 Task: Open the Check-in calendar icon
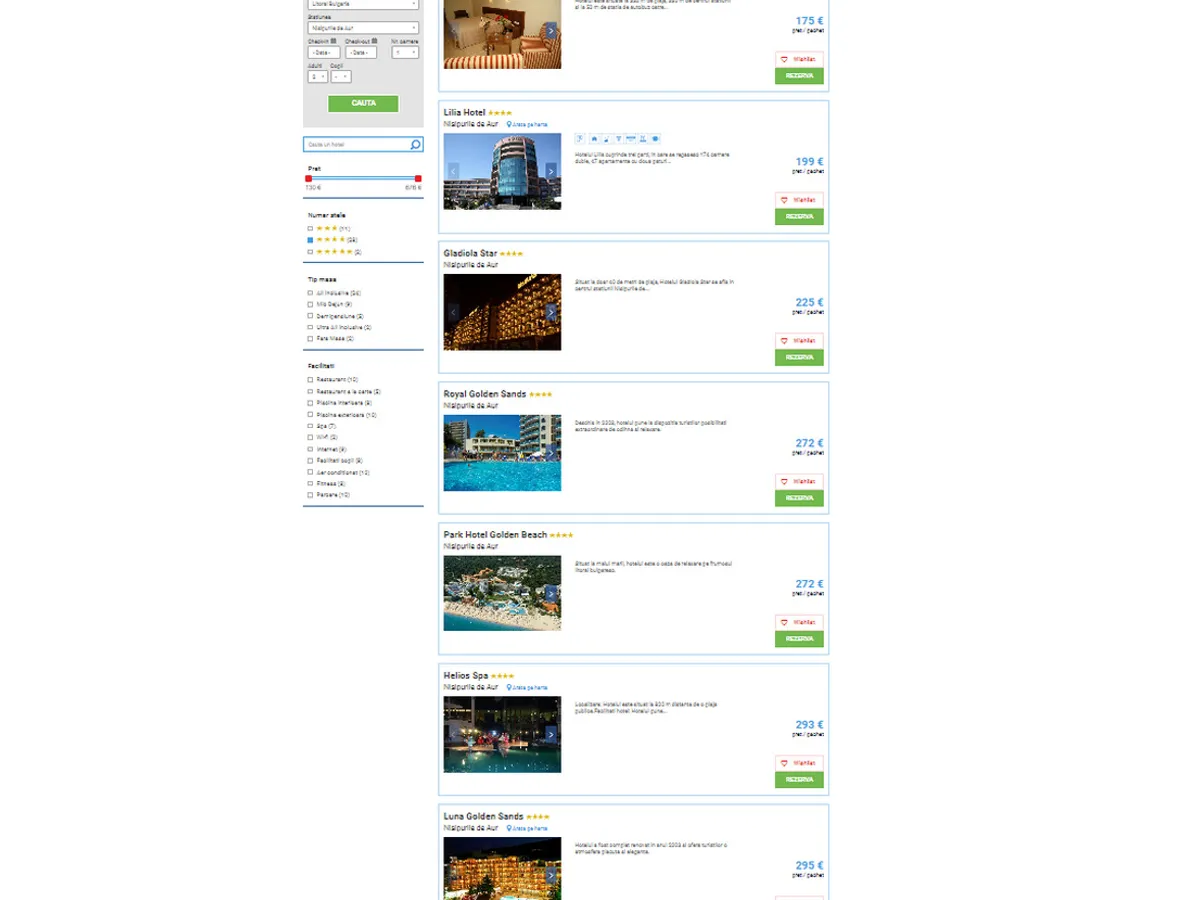[x=333, y=41]
